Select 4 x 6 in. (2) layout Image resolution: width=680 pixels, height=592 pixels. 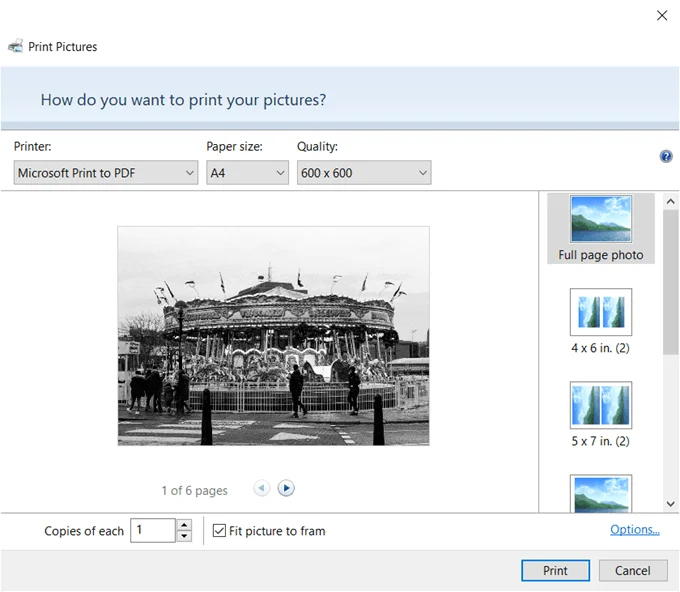pos(601,321)
